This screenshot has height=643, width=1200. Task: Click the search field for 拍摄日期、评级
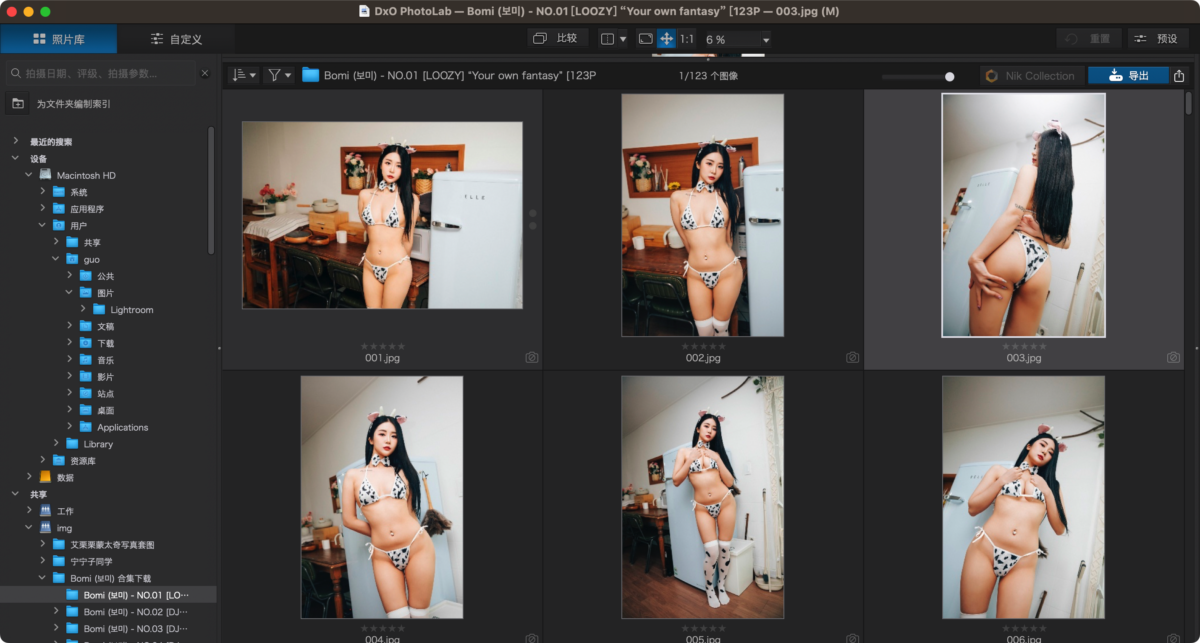click(100, 73)
